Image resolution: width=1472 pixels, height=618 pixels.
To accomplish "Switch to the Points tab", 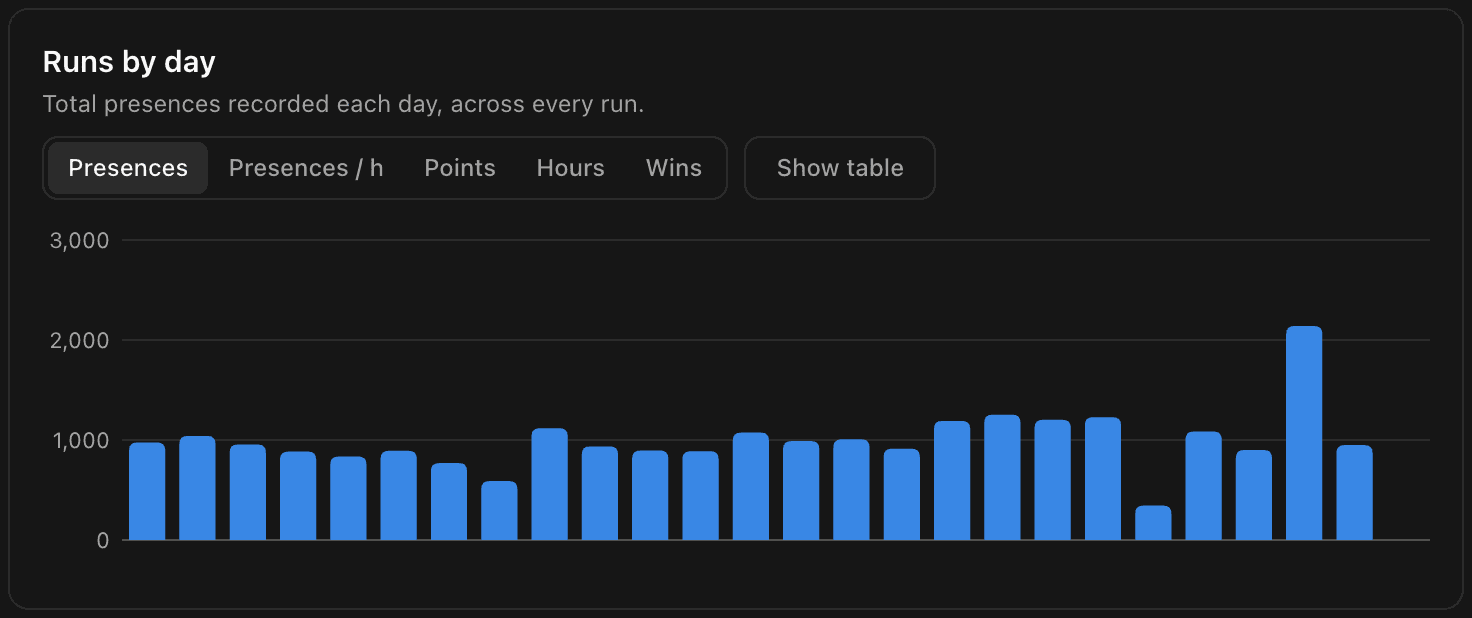I will point(460,168).
